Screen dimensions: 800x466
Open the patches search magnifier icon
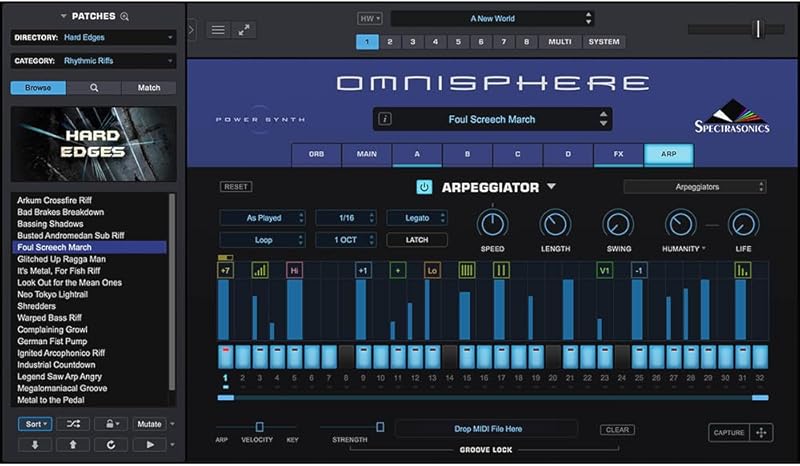coord(124,16)
